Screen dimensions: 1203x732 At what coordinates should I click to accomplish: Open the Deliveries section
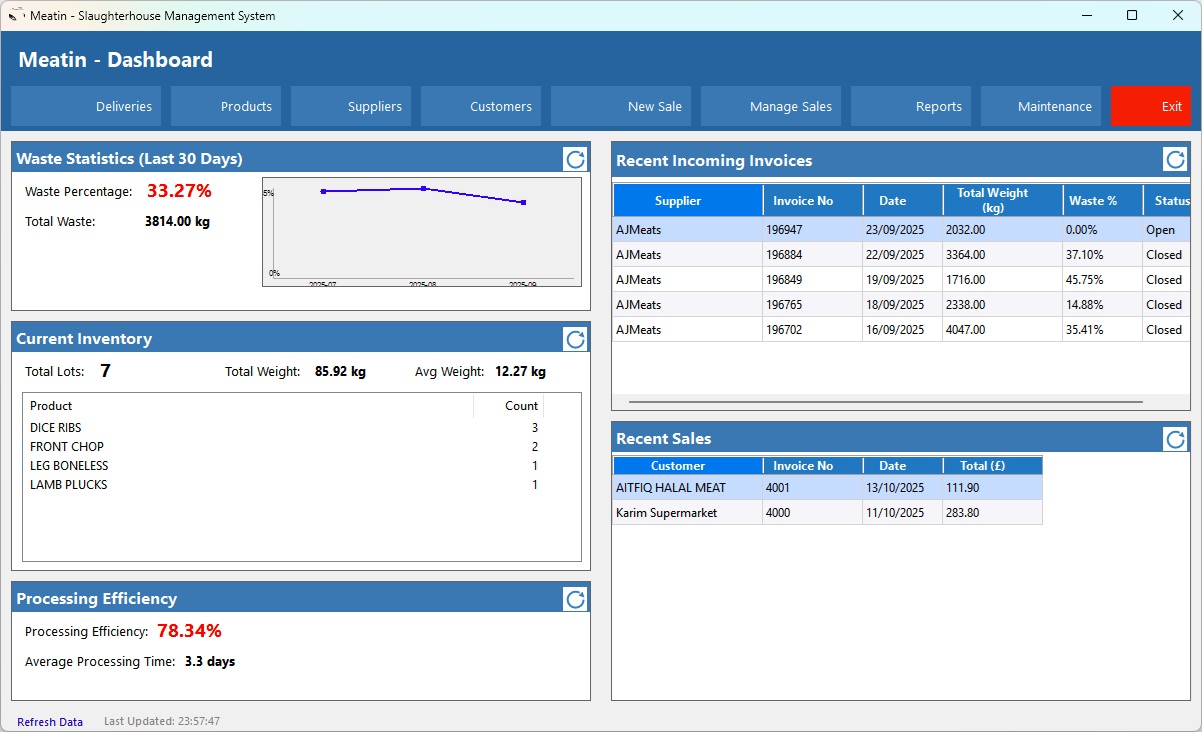point(86,106)
